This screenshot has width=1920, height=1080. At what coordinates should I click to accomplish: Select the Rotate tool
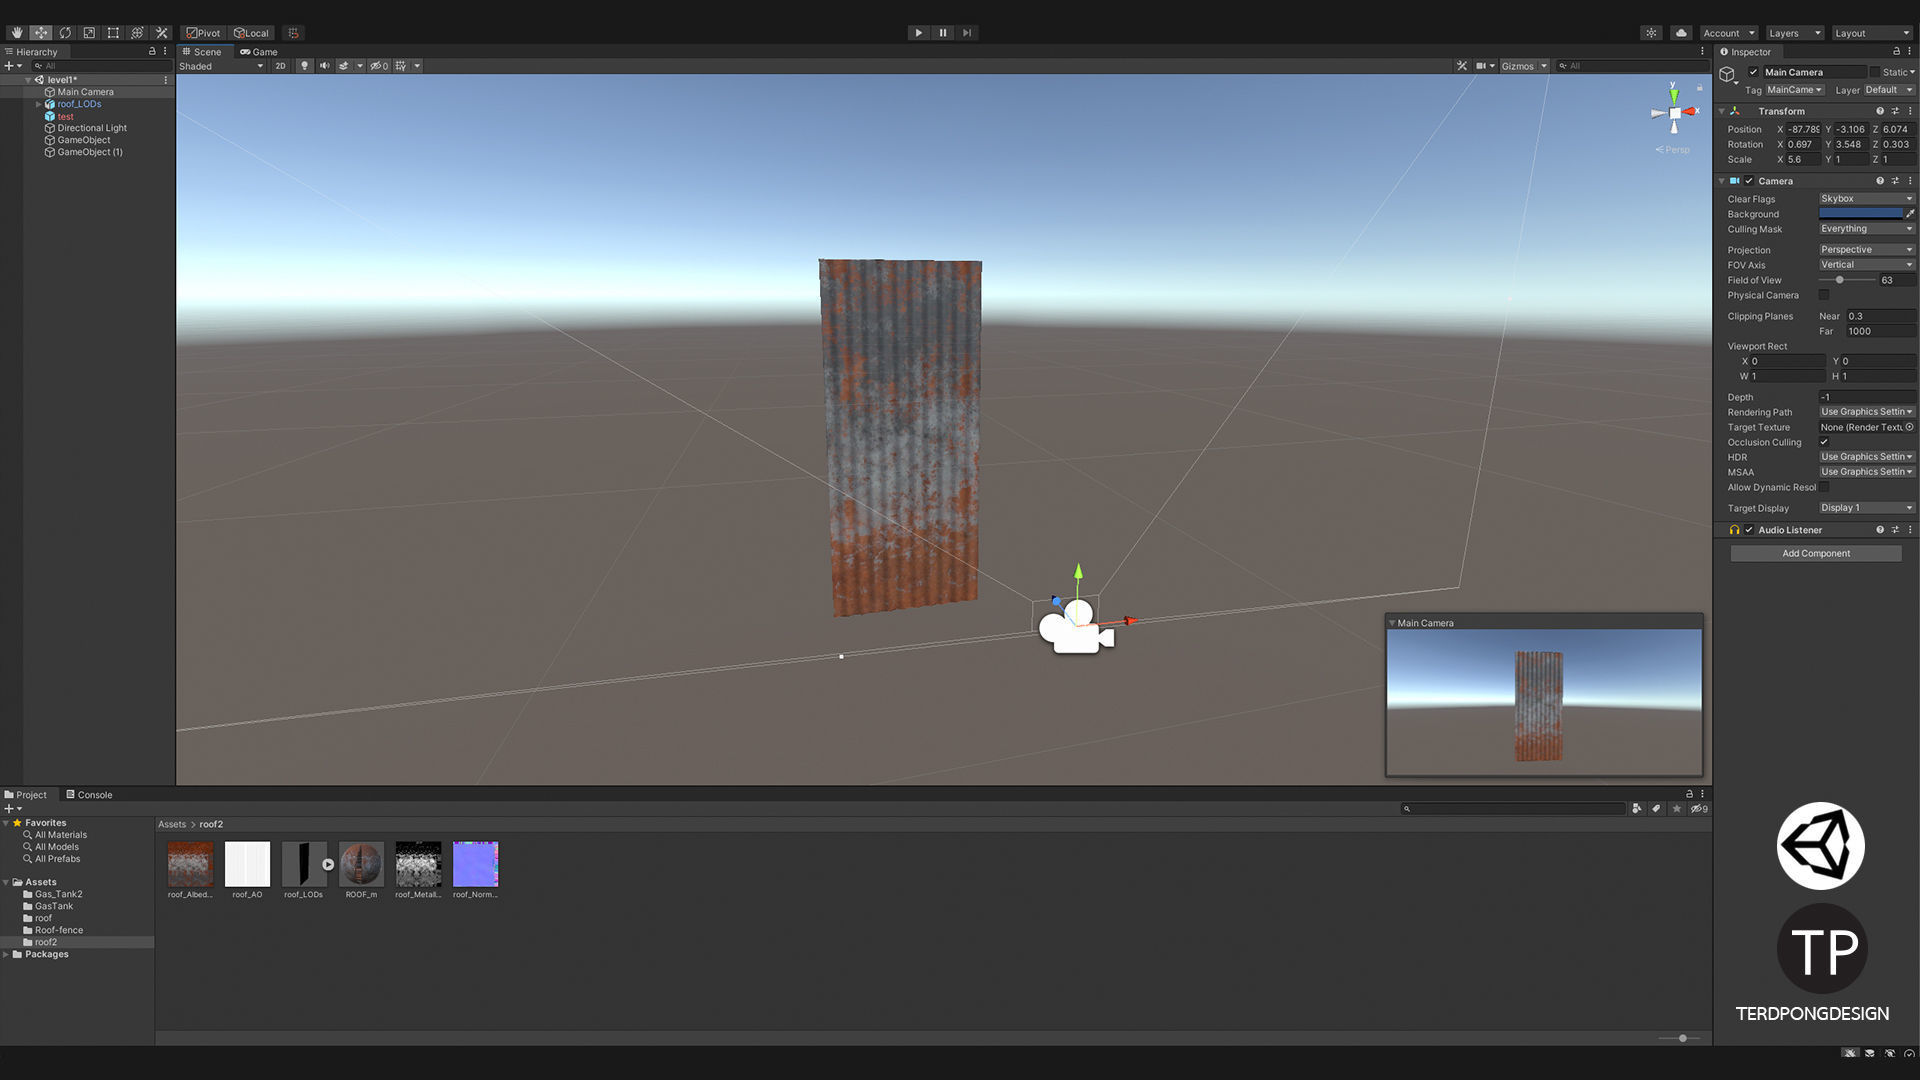[65, 33]
